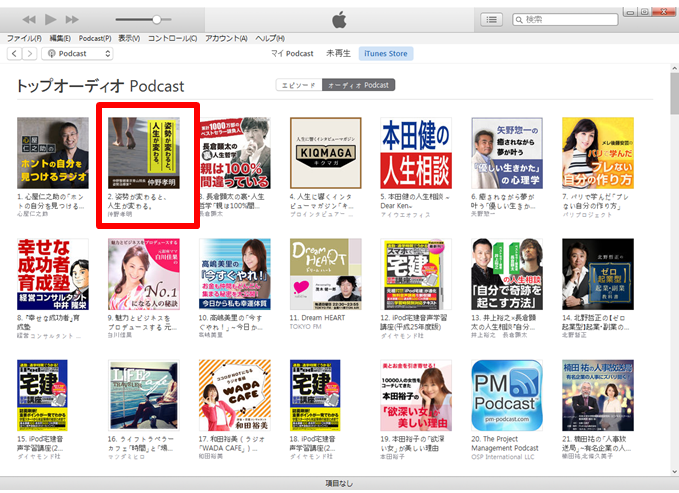This screenshot has height=493, width=679.
Task: Select the エピソード segment toggle
Action: click(x=299, y=85)
